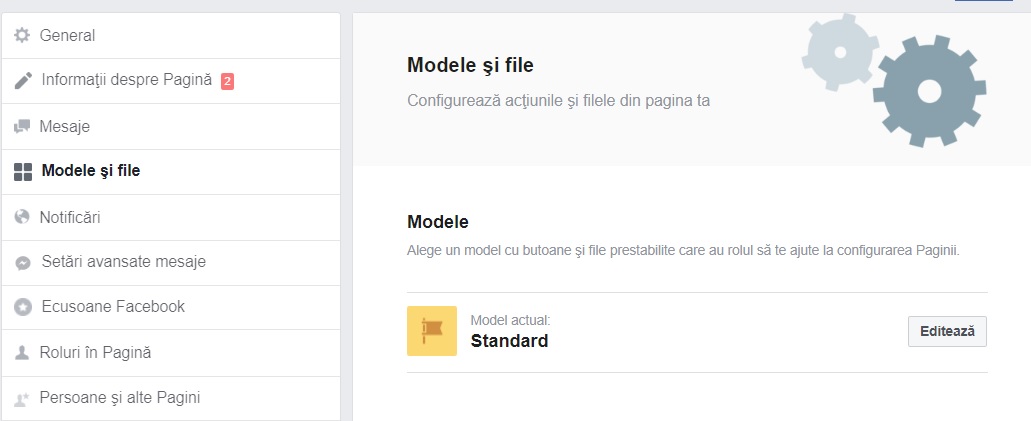Screen dimensions: 1031x421
Task: Open the General settings label
Action: [67, 35]
